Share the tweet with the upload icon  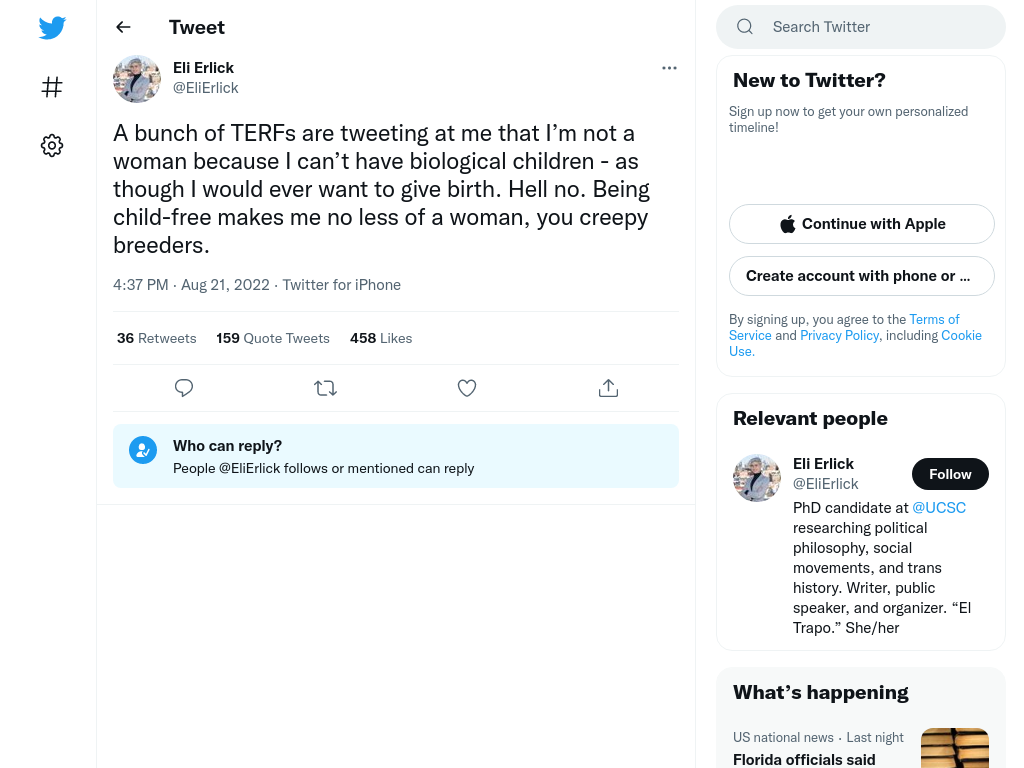[x=608, y=388]
